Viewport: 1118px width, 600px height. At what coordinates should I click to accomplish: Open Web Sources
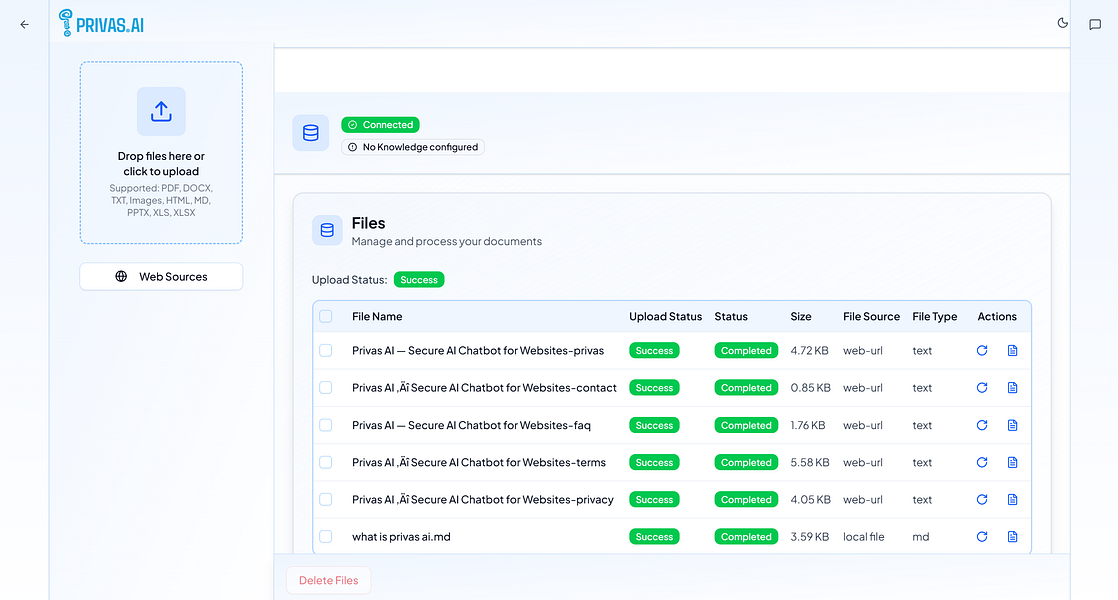161,277
